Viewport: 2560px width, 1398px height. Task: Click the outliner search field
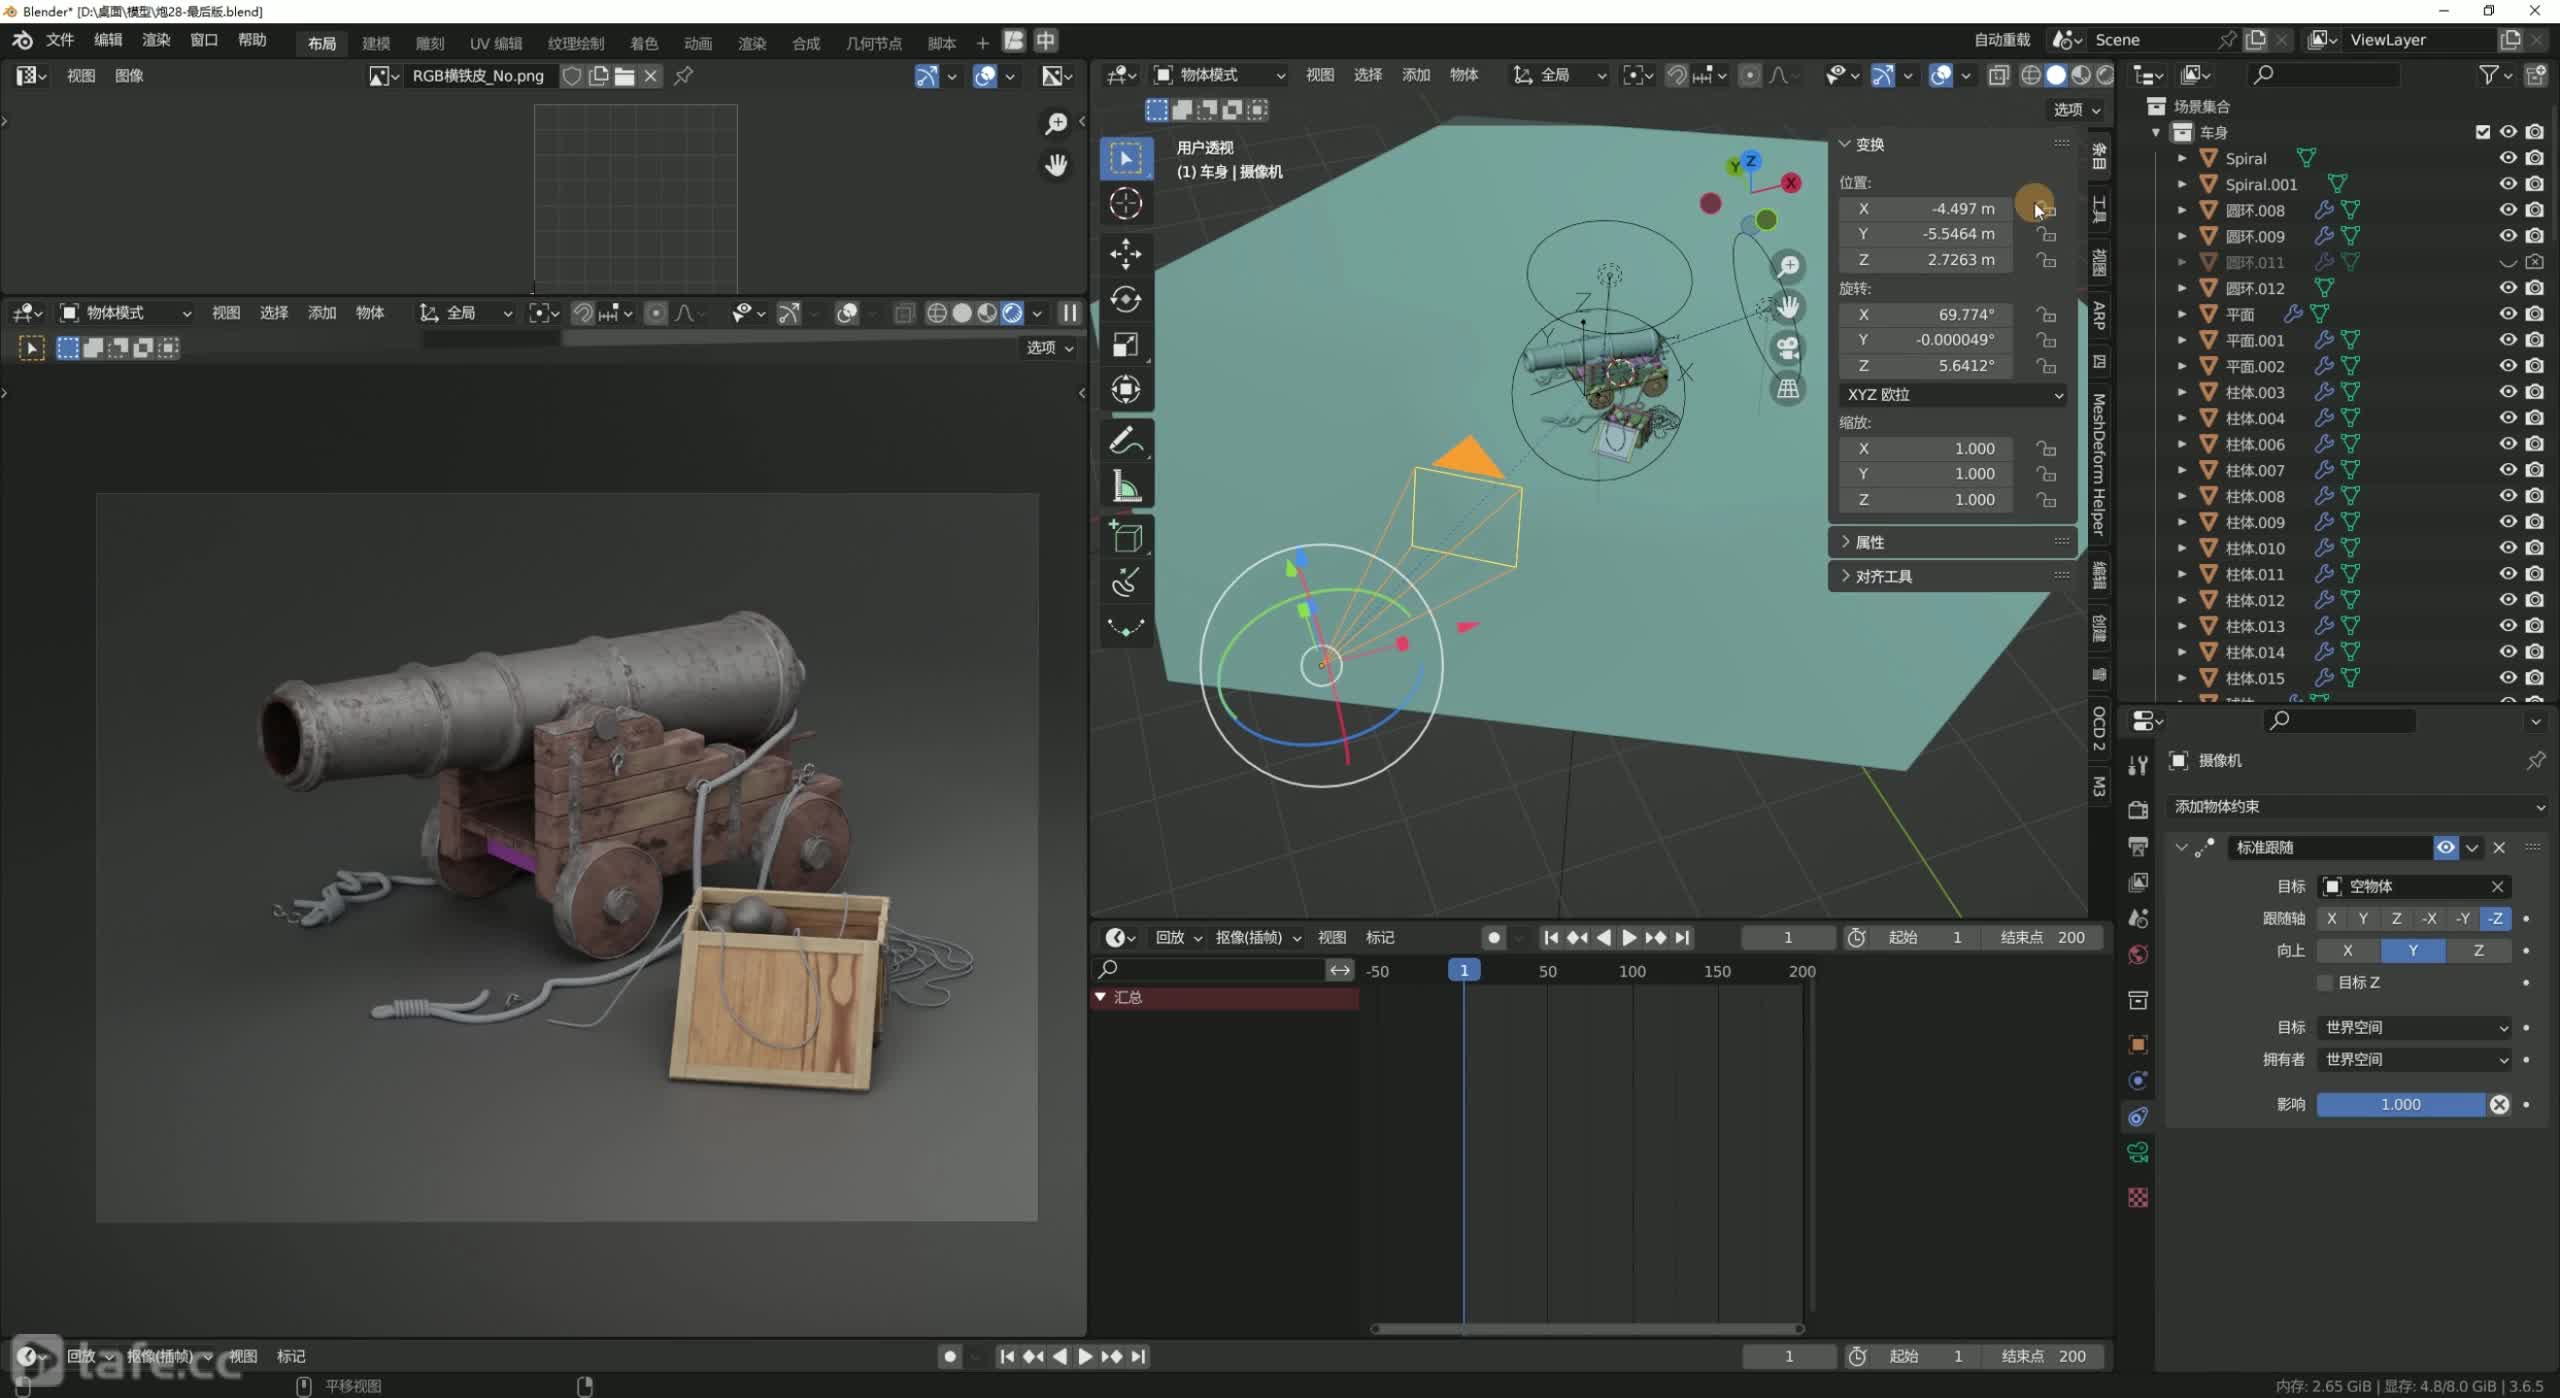click(2324, 75)
